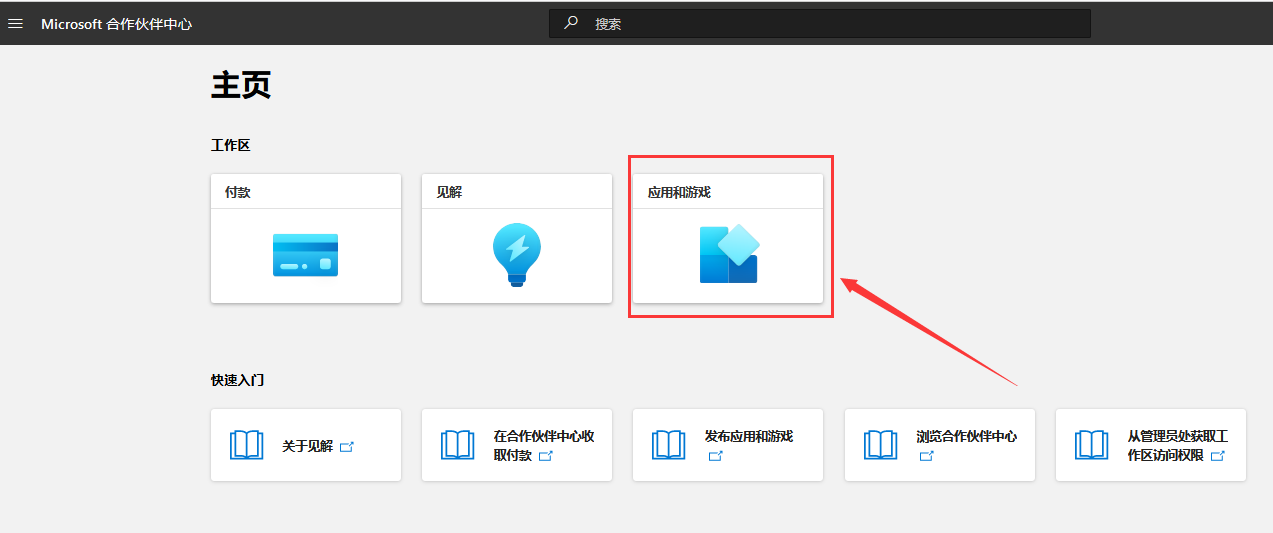The image size is (1273, 533).
Task: Click Microsoft 合作伙伴中心 header title
Action: 116,23
